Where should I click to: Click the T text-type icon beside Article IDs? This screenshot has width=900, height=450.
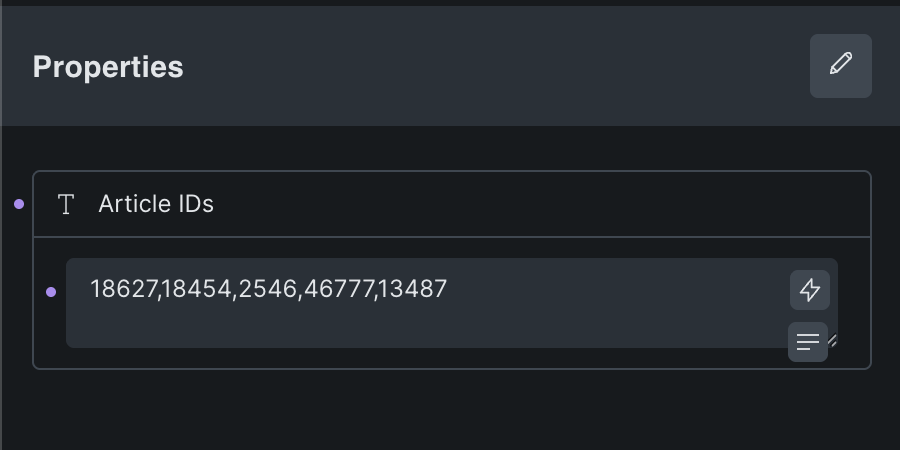coord(67,205)
